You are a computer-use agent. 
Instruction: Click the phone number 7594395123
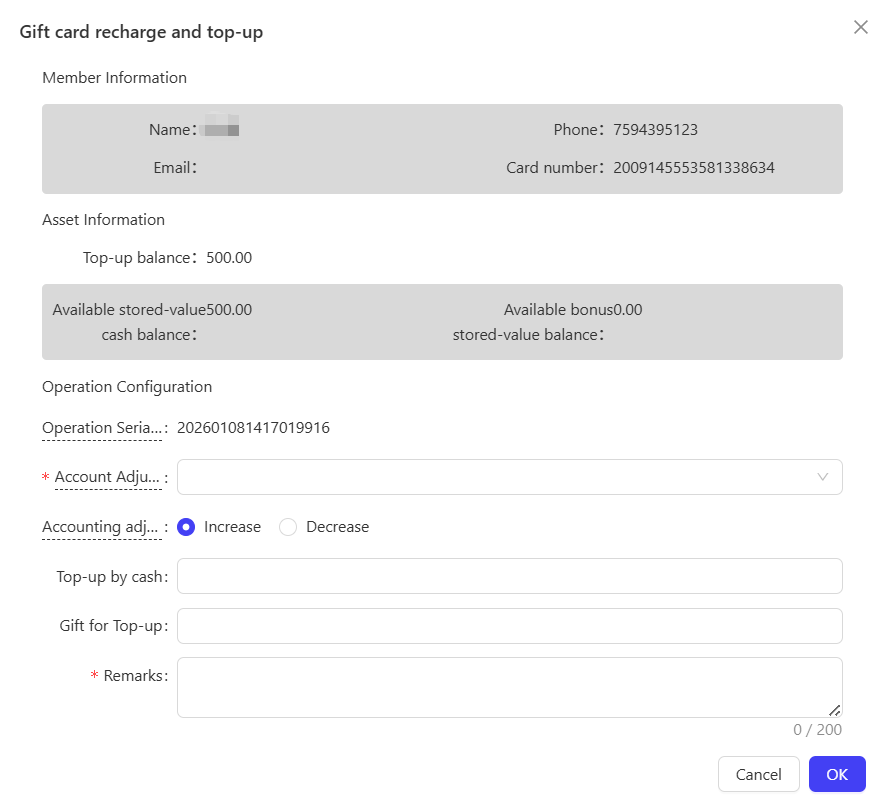[655, 129]
